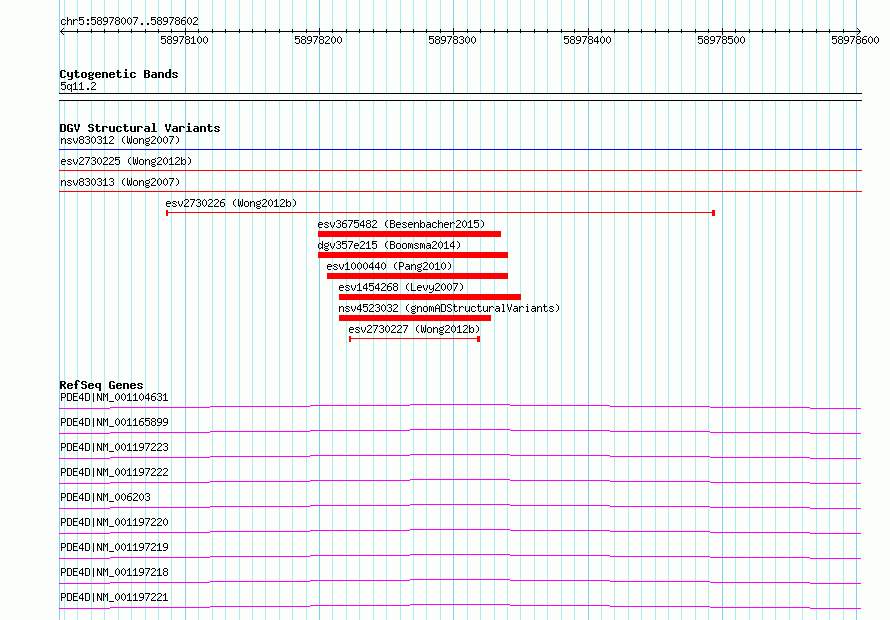Open variant nsv4523032 (gnomADStructuralVariants) label
The height and width of the screenshot is (620, 890).
pos(449,308)
